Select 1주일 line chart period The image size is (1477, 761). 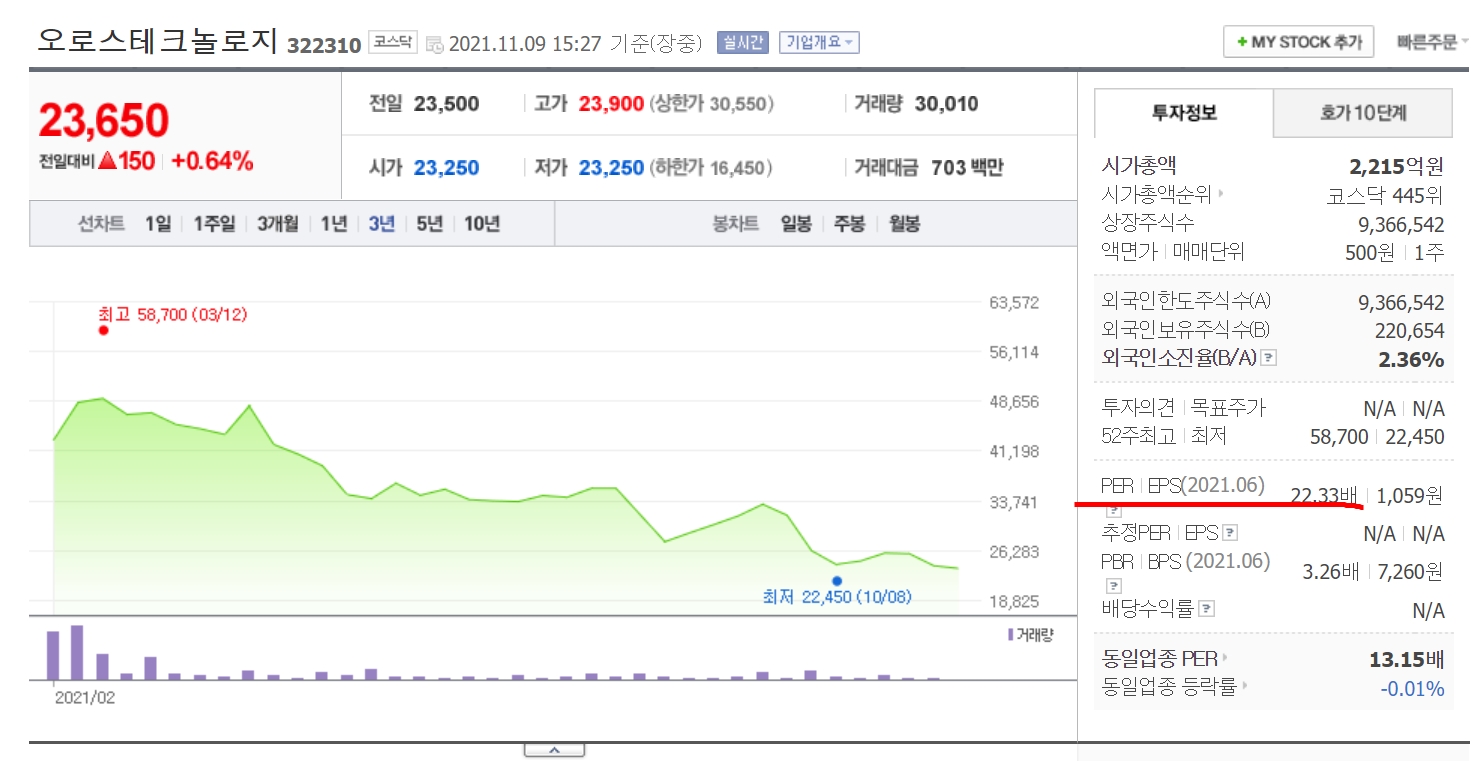click(x=214, y=224)
